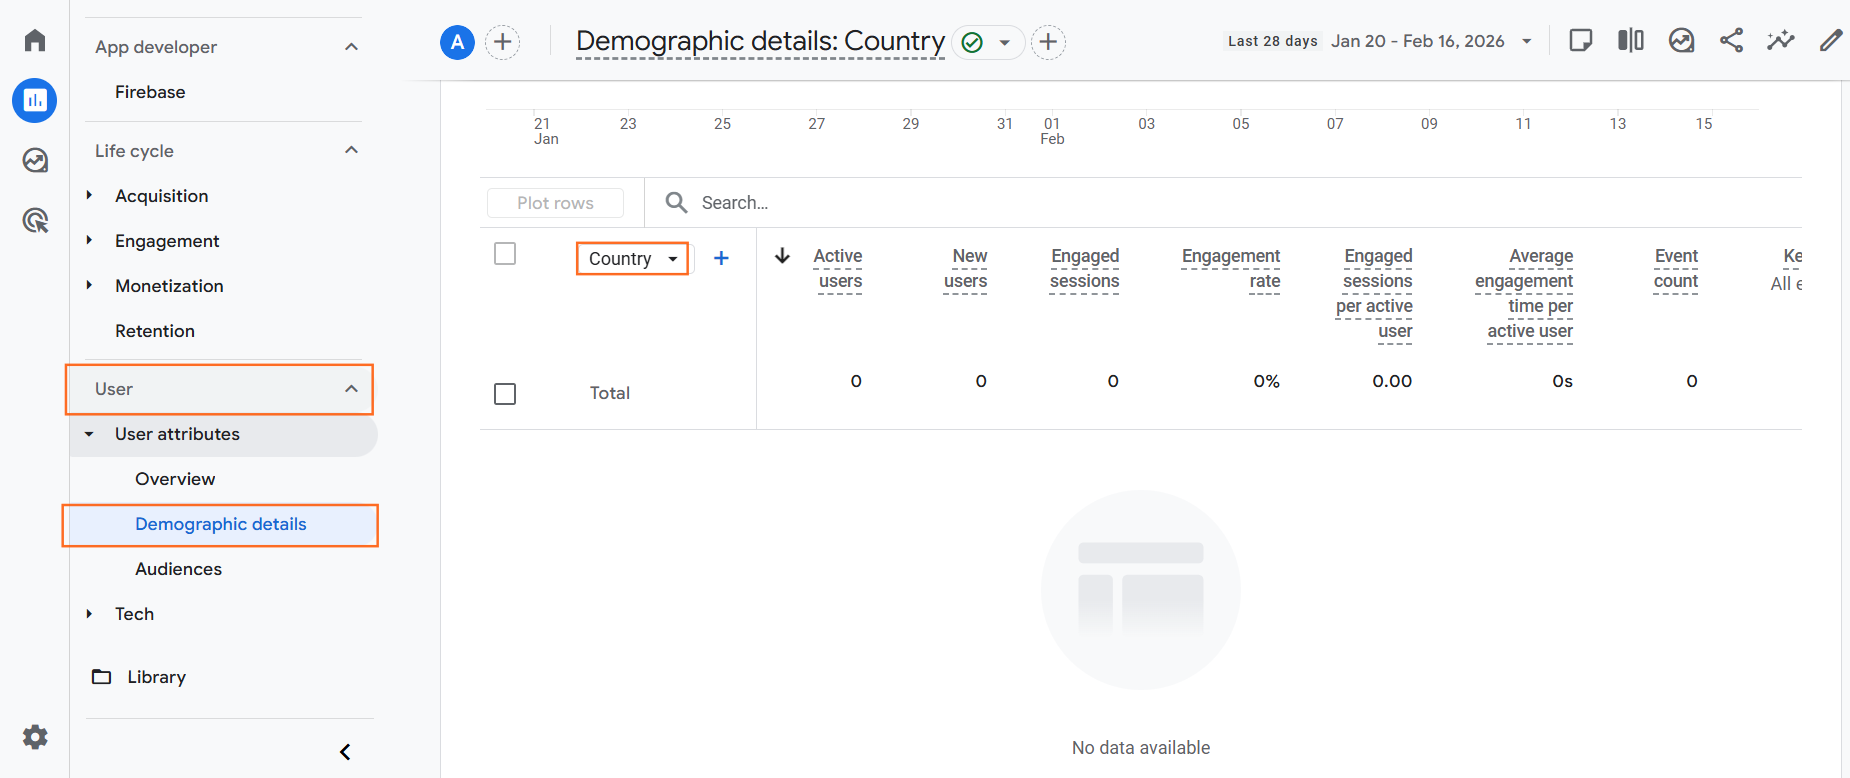
Task: Tick the Total row checkbox
Action: pyautogui.click(x=505, y=394)
